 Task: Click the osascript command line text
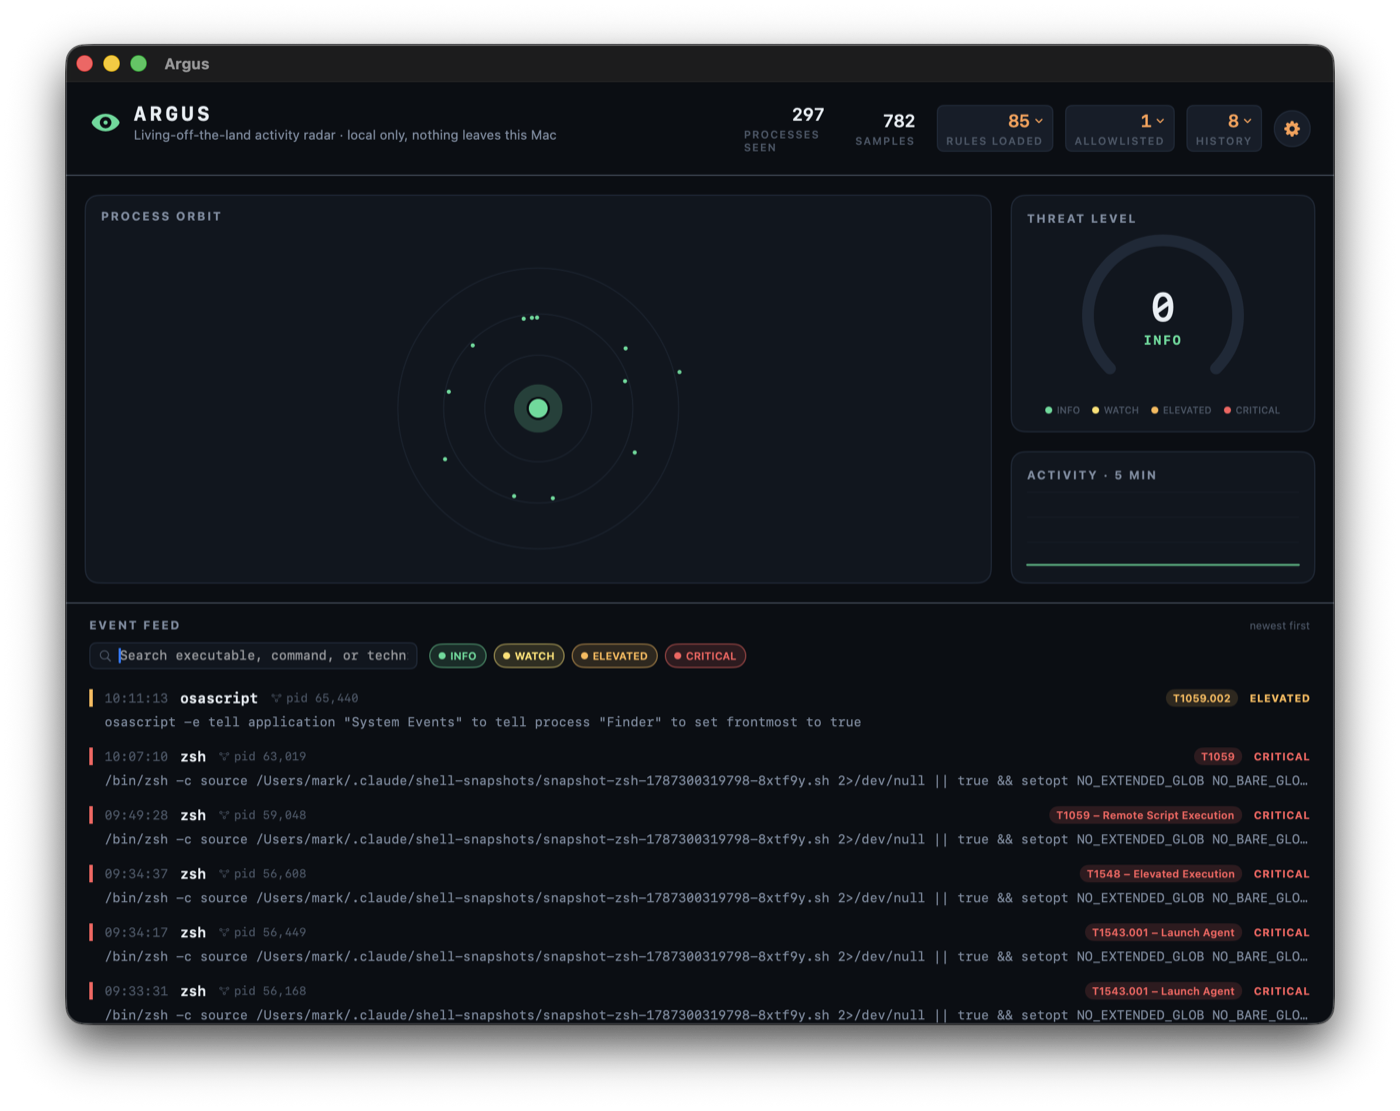pos(483,722)
